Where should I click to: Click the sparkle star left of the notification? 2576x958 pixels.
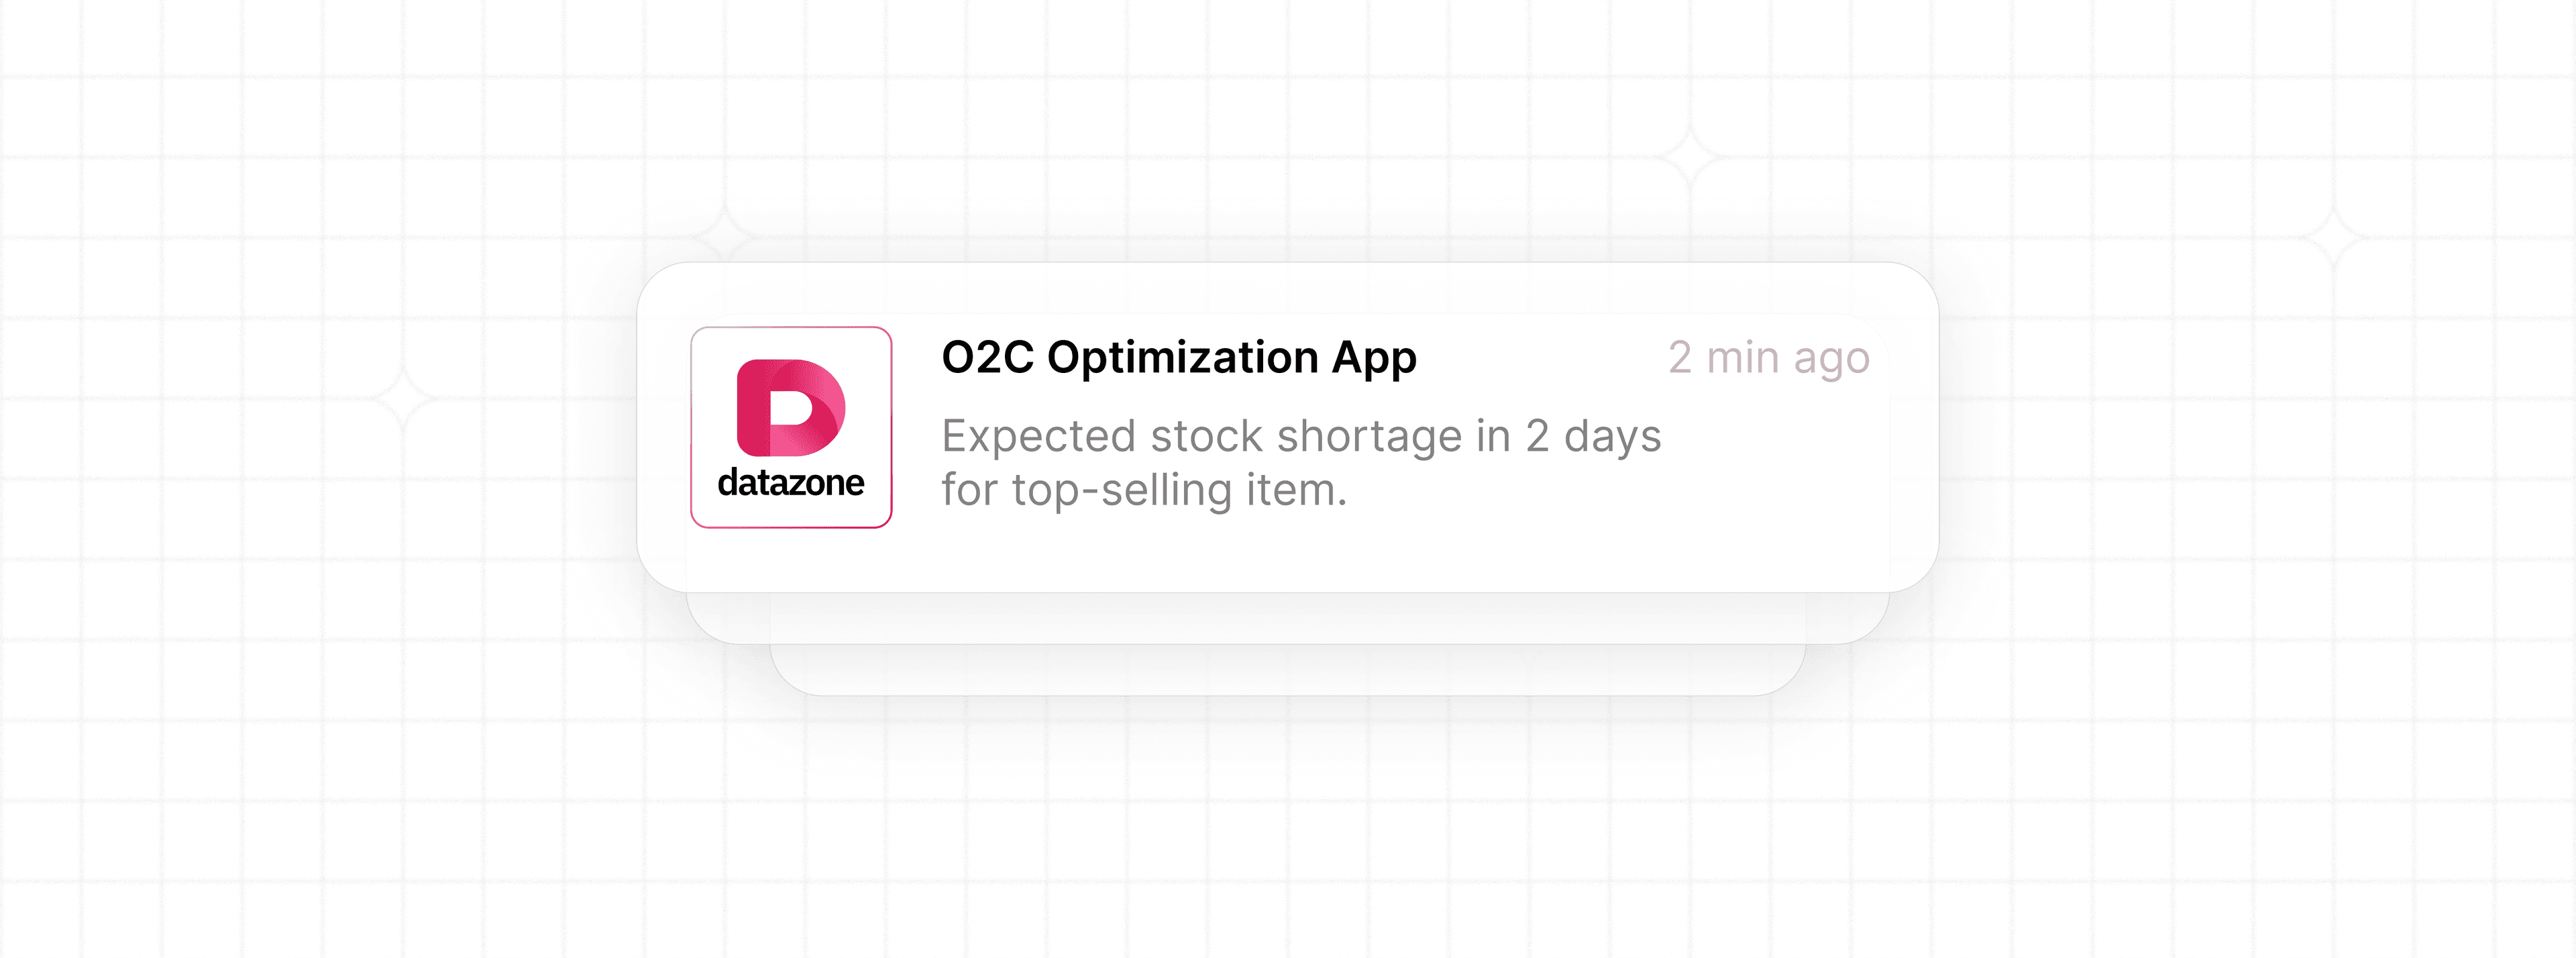coord(404,398)
